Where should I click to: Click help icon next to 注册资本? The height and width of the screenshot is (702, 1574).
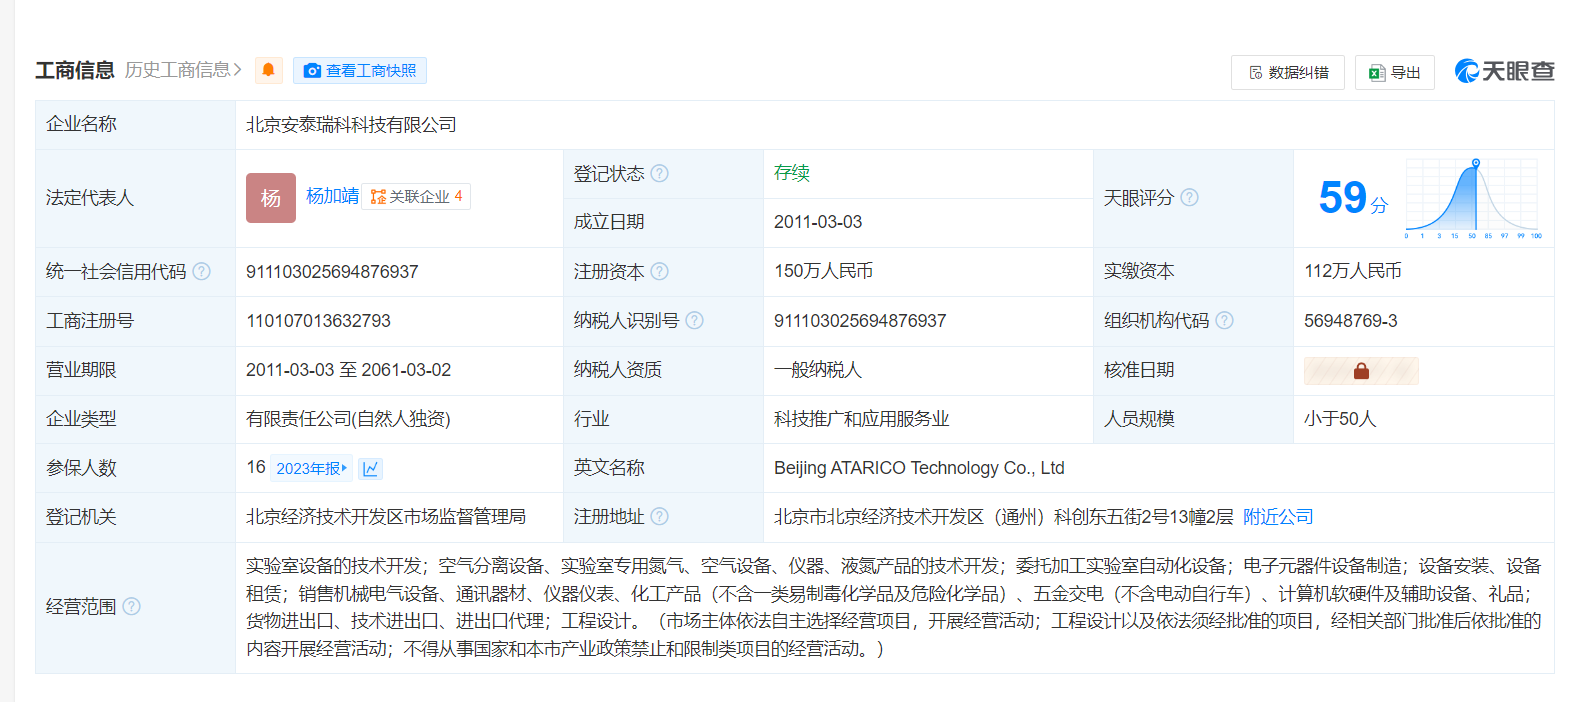pyautogui.click(x=659, y=271)
